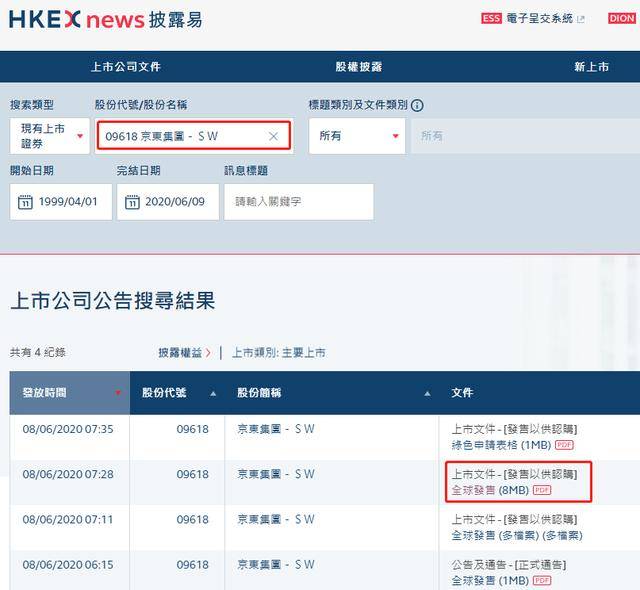Open the 綠色申請表格 (1MB) document link

[x=501, y=444]
